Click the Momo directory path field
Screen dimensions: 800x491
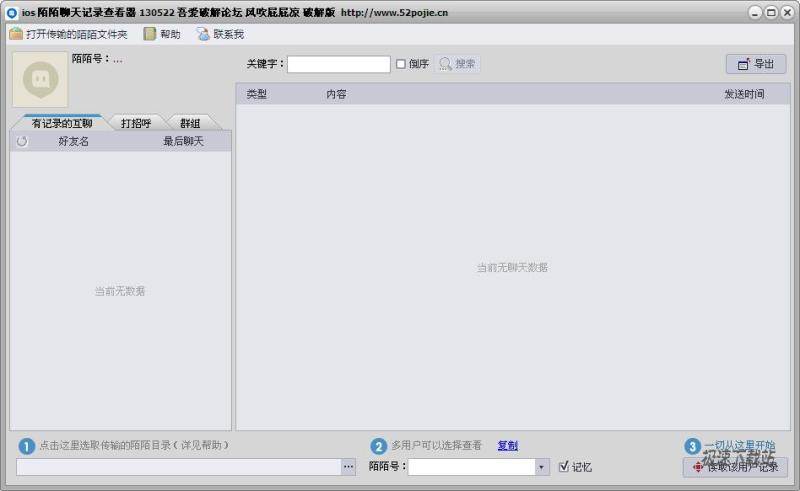(179, 467)
